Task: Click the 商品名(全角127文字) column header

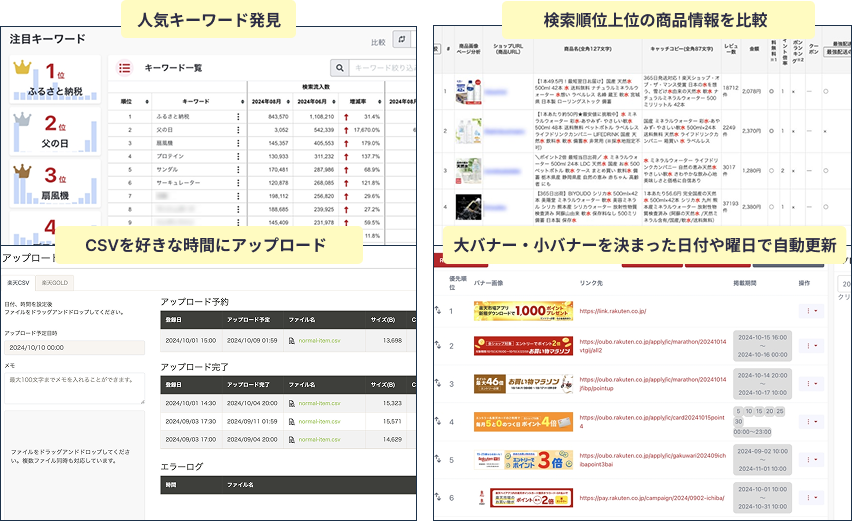Action: tap(588, 49)
